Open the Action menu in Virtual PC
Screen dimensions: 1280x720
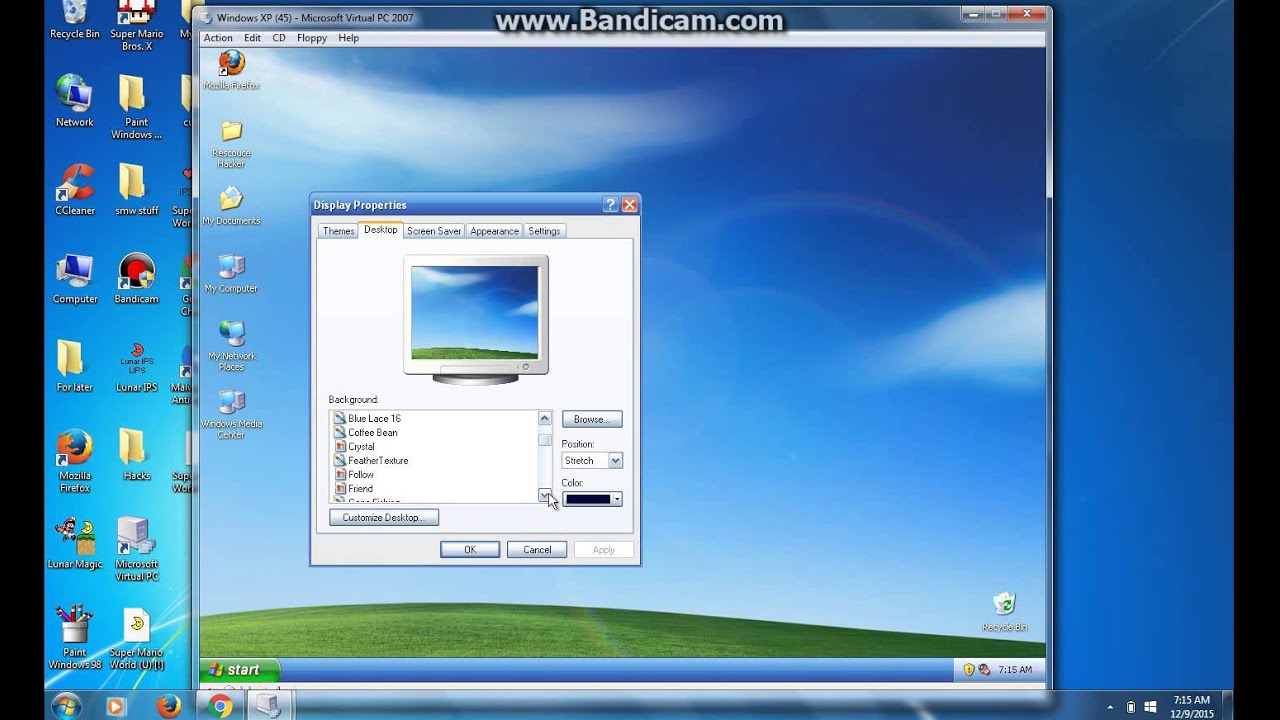point(218,38)
